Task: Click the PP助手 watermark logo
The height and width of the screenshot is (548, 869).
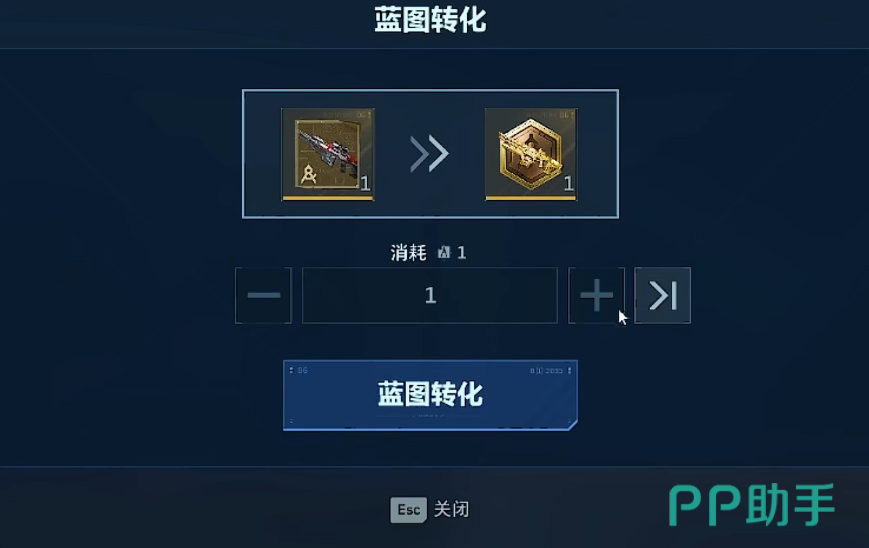Action: 752,504
